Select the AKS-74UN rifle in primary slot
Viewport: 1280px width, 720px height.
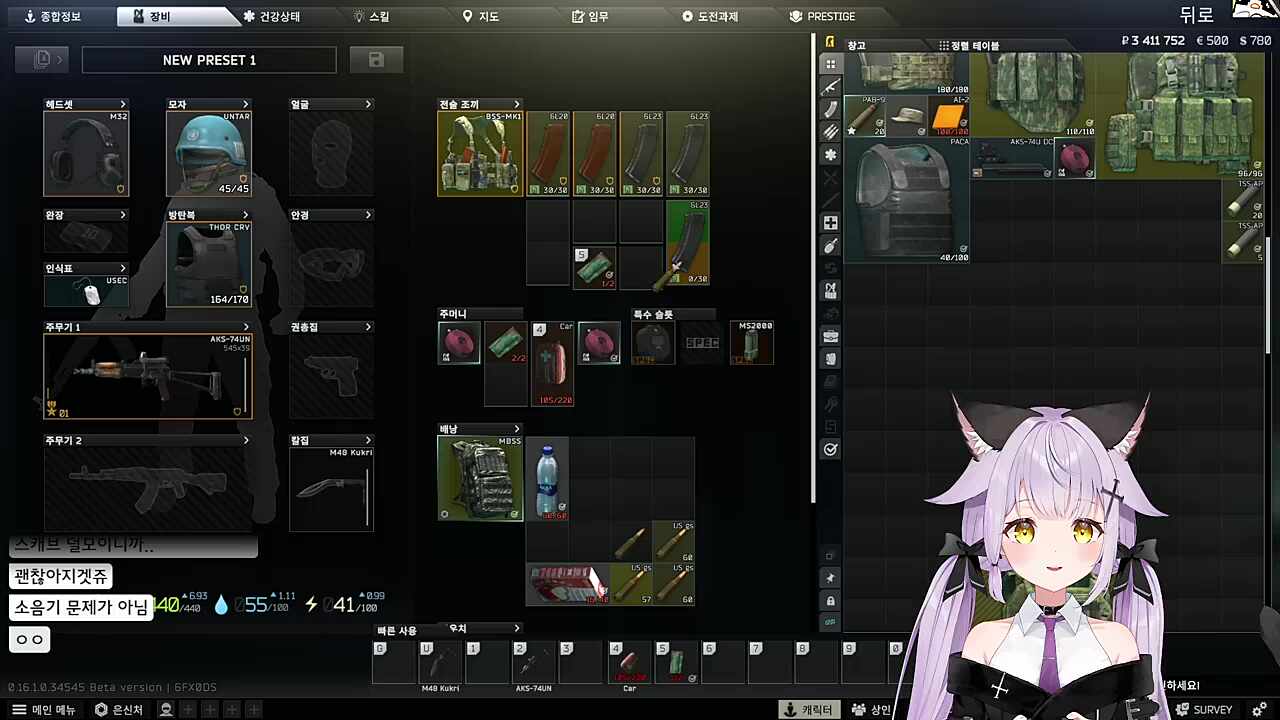pos(148,376)
